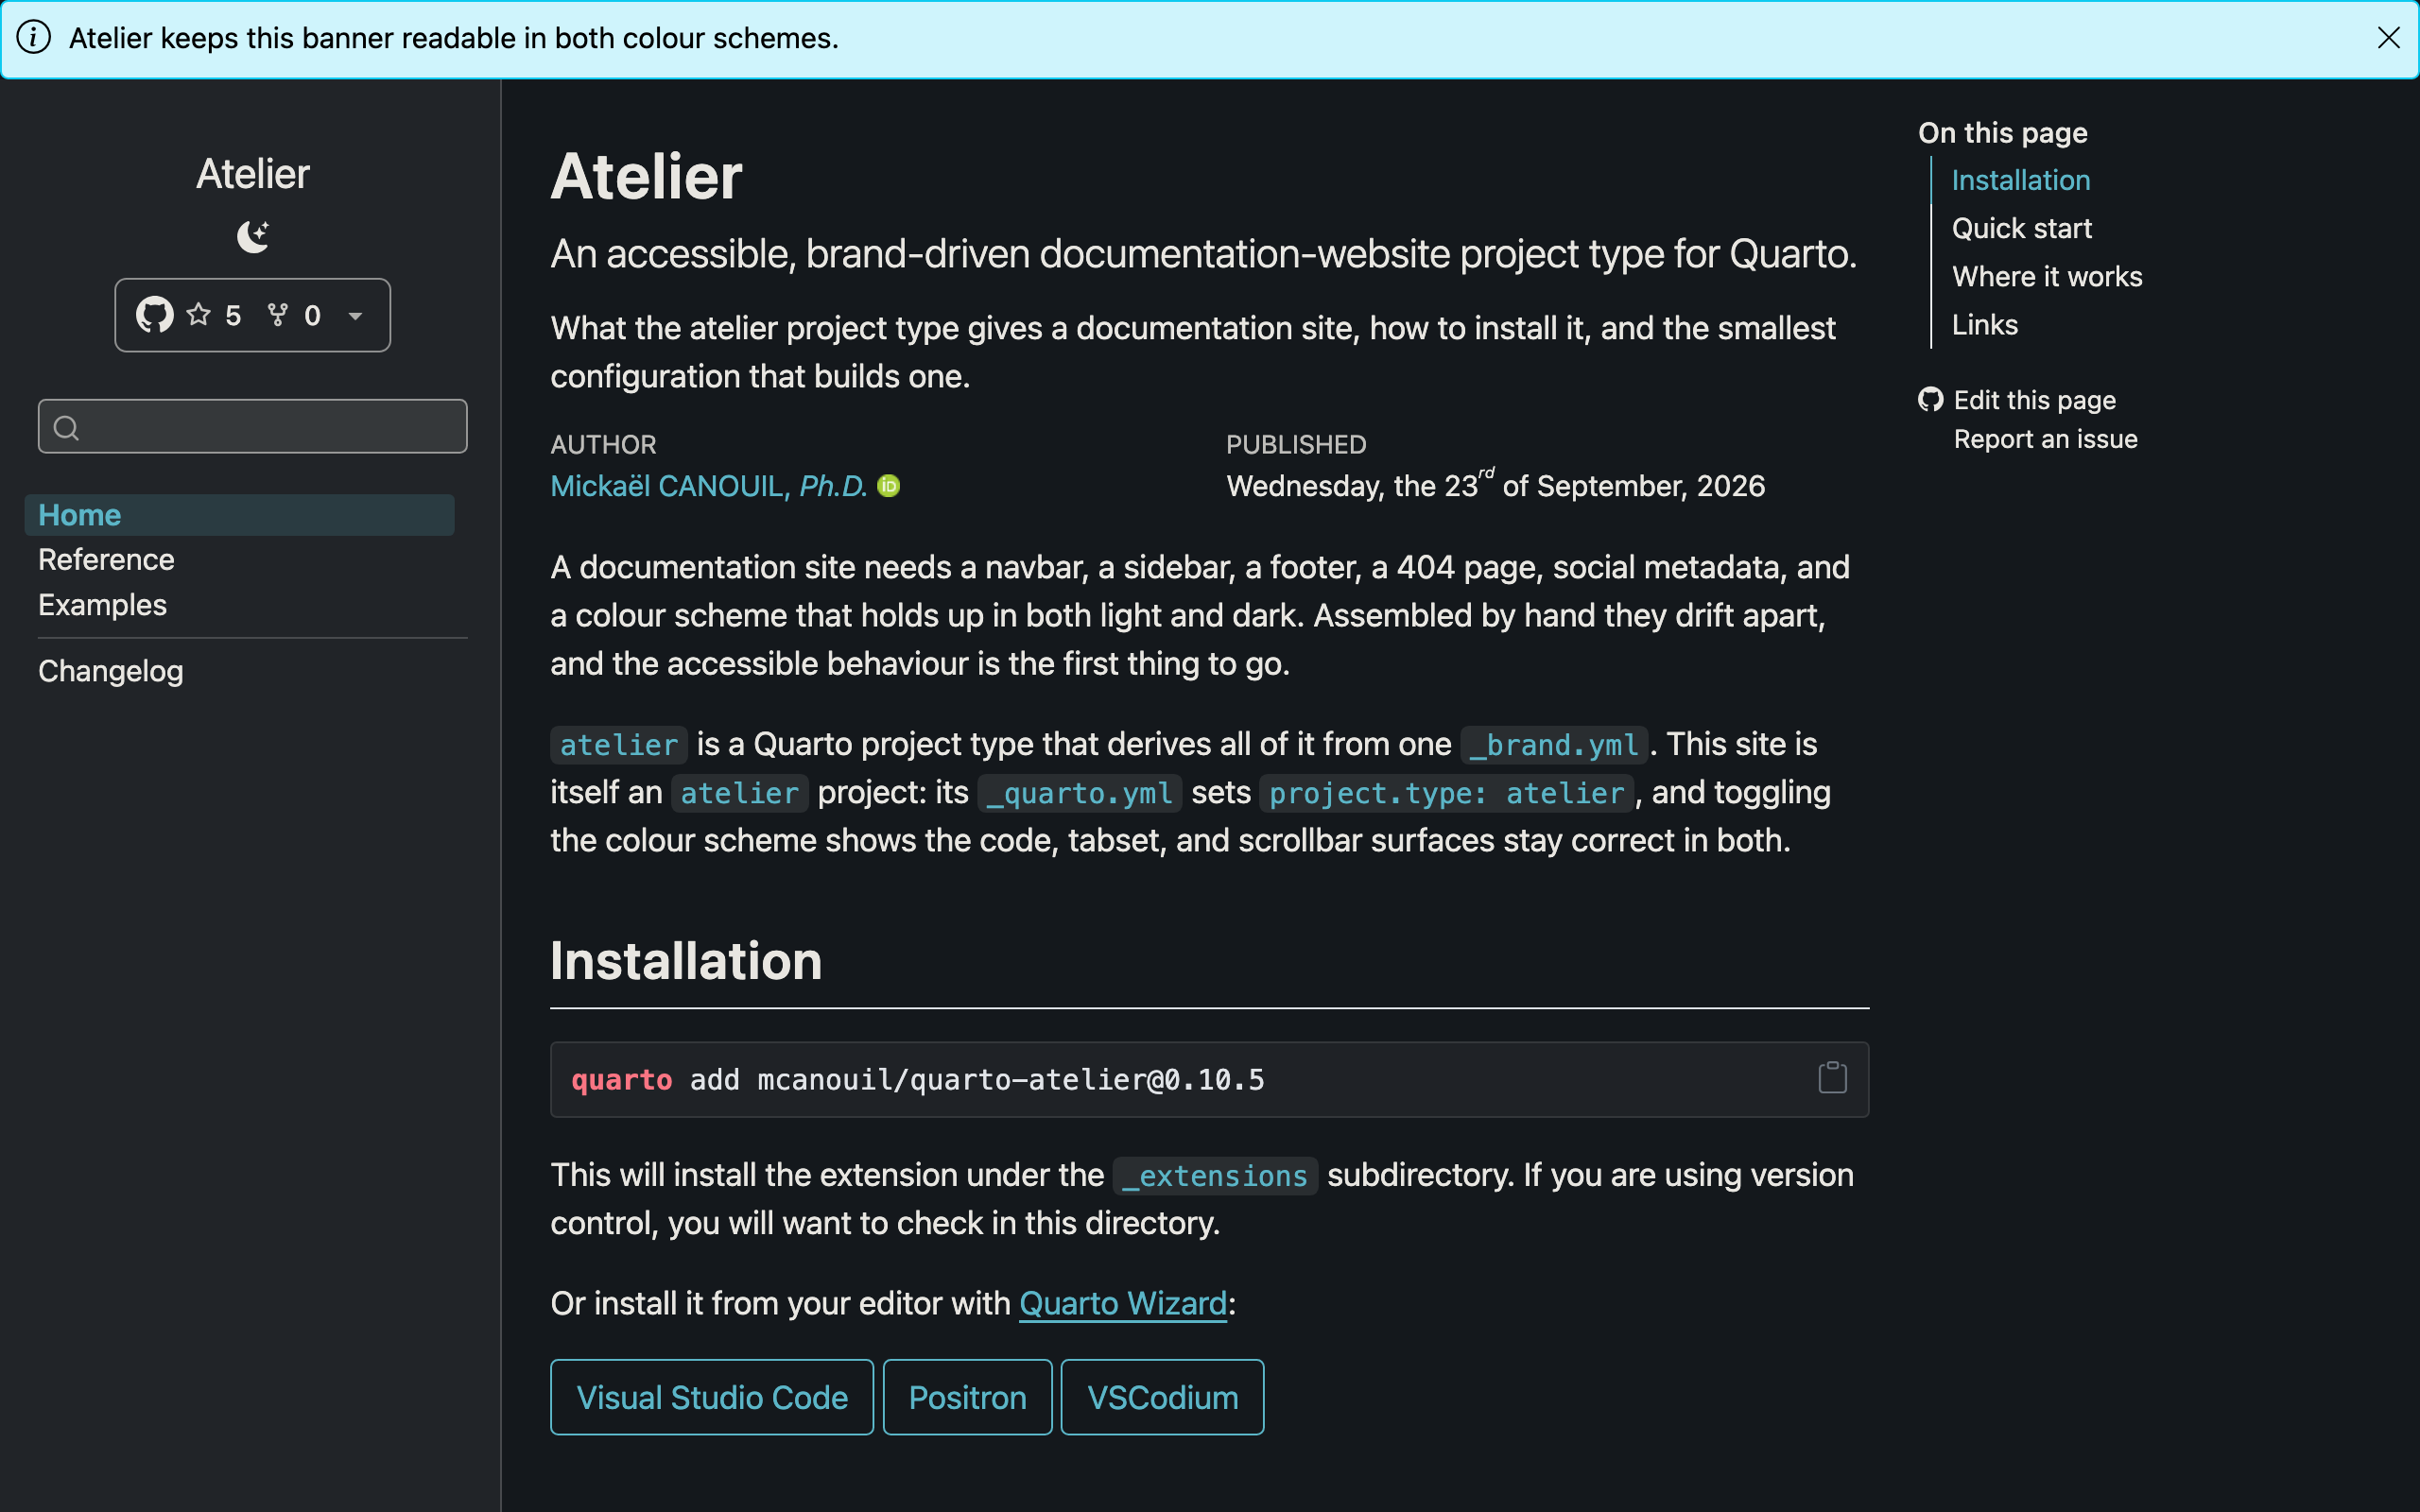Image resolution: width=2420 pixels, height=1512 pixels.
Task: Click into the sidebar search field
Action: 253,427
